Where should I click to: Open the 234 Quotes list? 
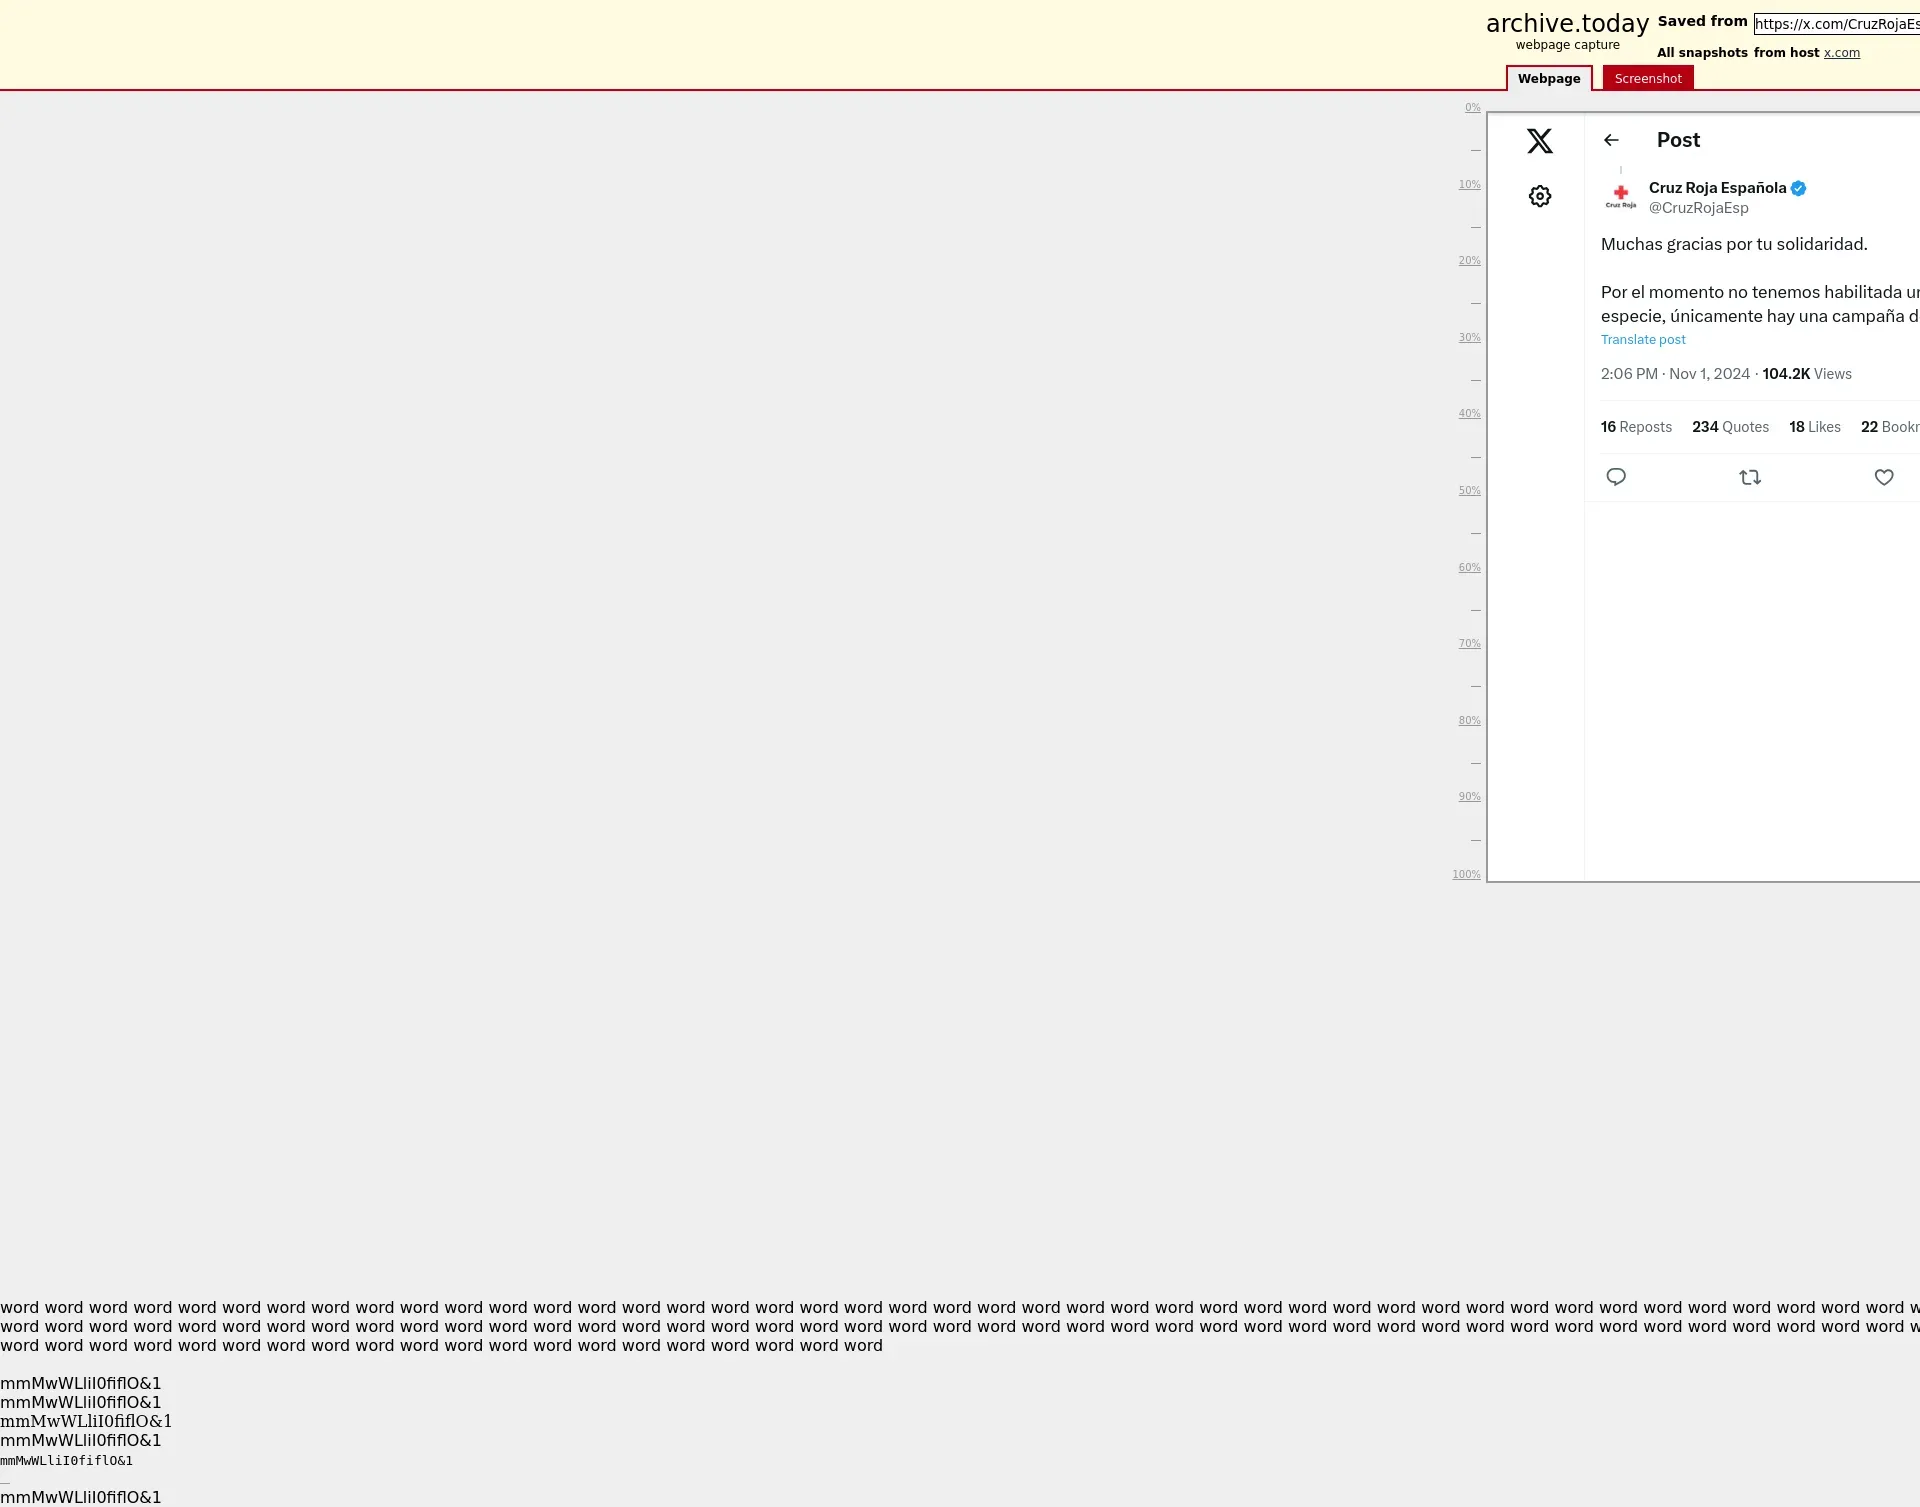(1730, 427)
